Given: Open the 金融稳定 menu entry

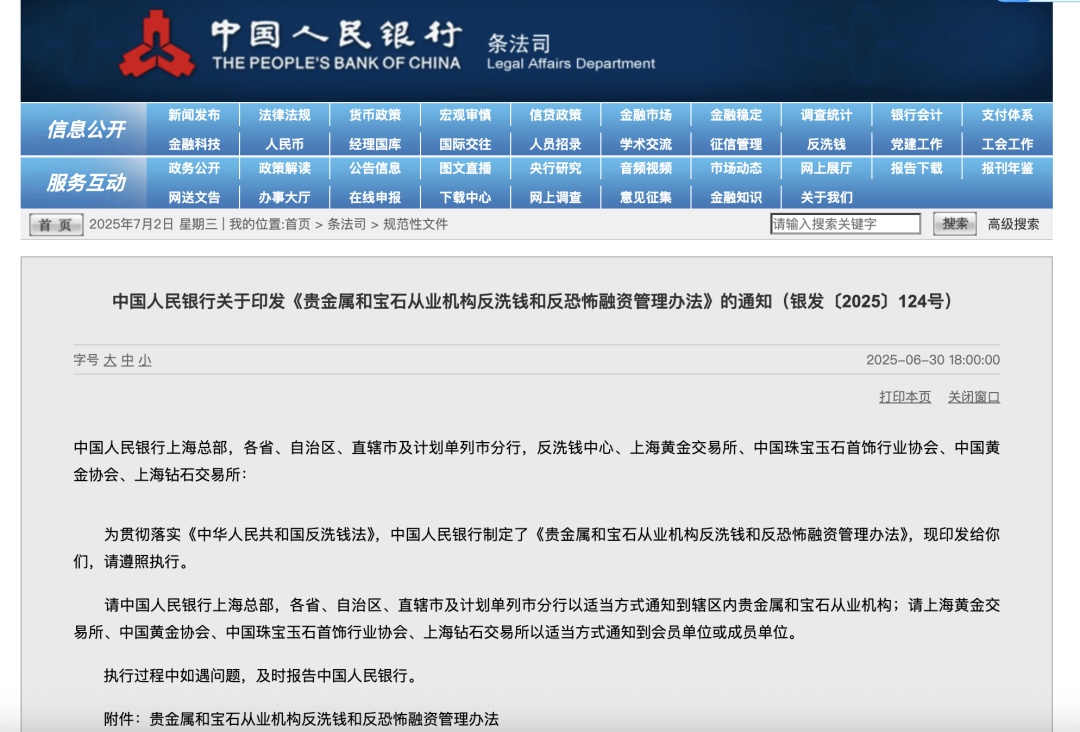Looking at the screenshot, I should click(x=736, y=115).
